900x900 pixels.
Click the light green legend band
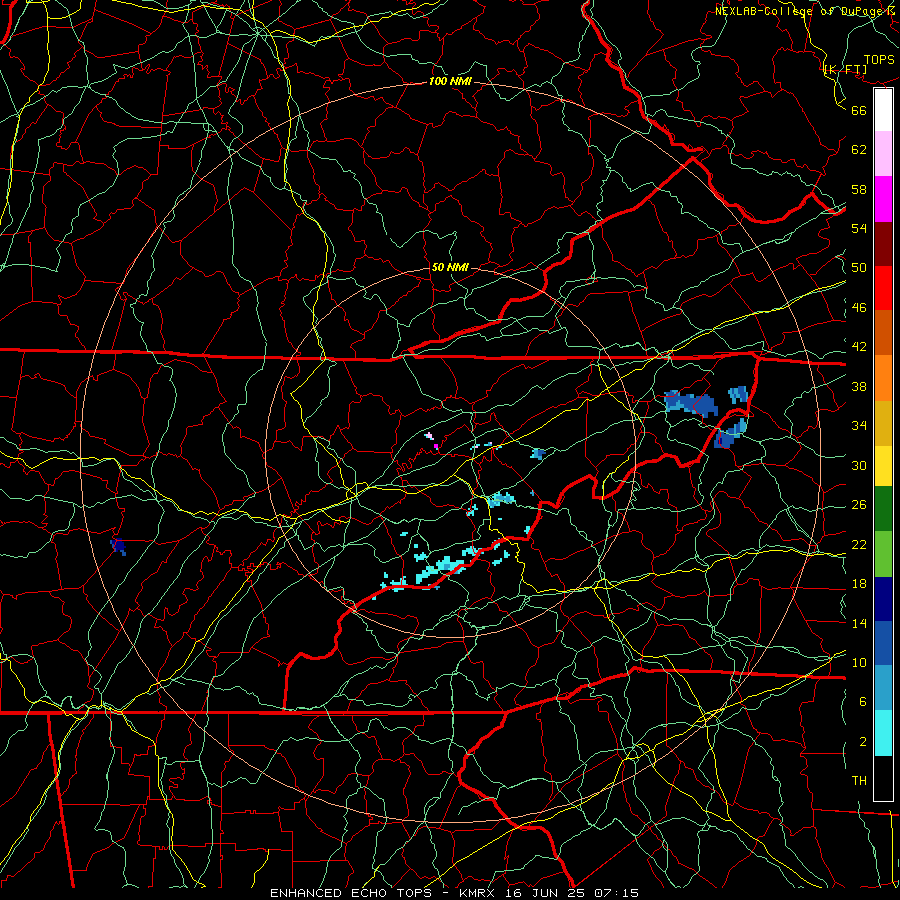[x=883, y=554]
